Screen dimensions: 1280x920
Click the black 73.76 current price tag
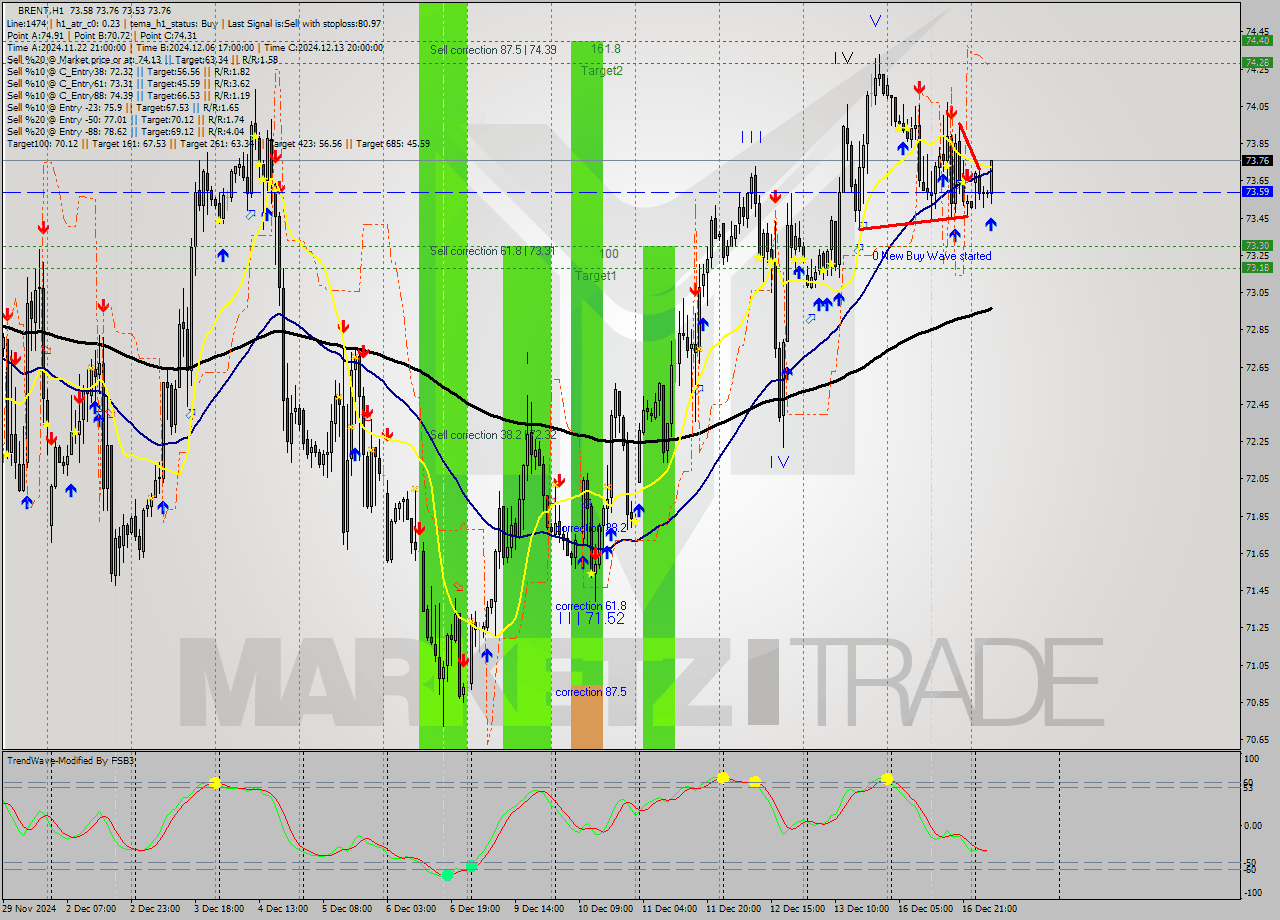tap(1257, 160)
